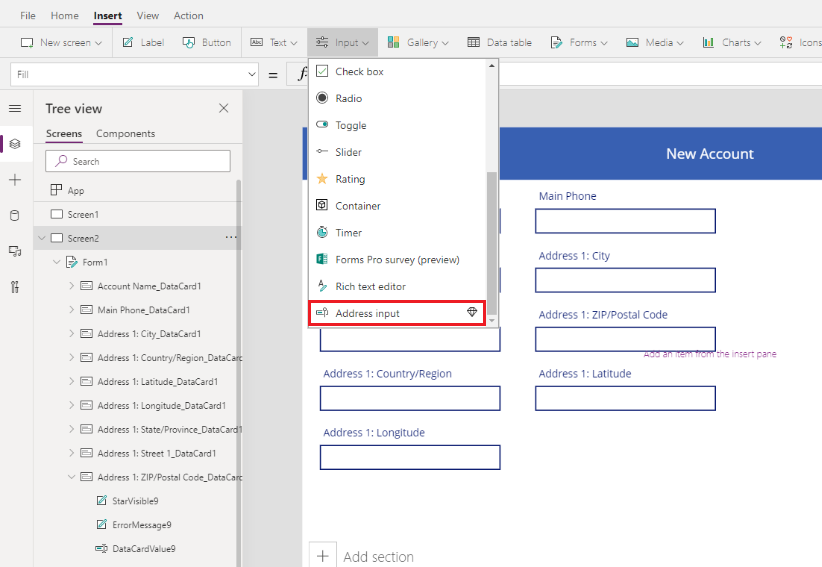
Task: Switch to the Components tab
Action: tap(125, 134)
